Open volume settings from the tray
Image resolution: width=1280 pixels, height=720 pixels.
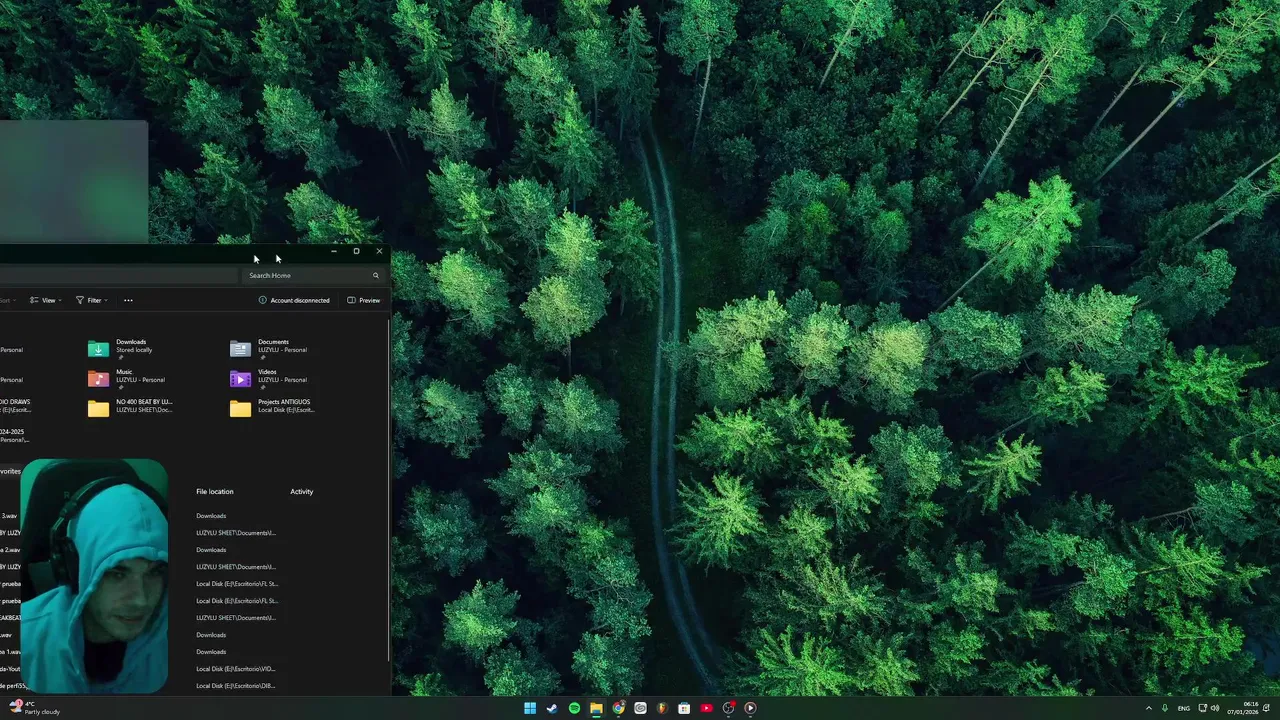[1215, 708]
